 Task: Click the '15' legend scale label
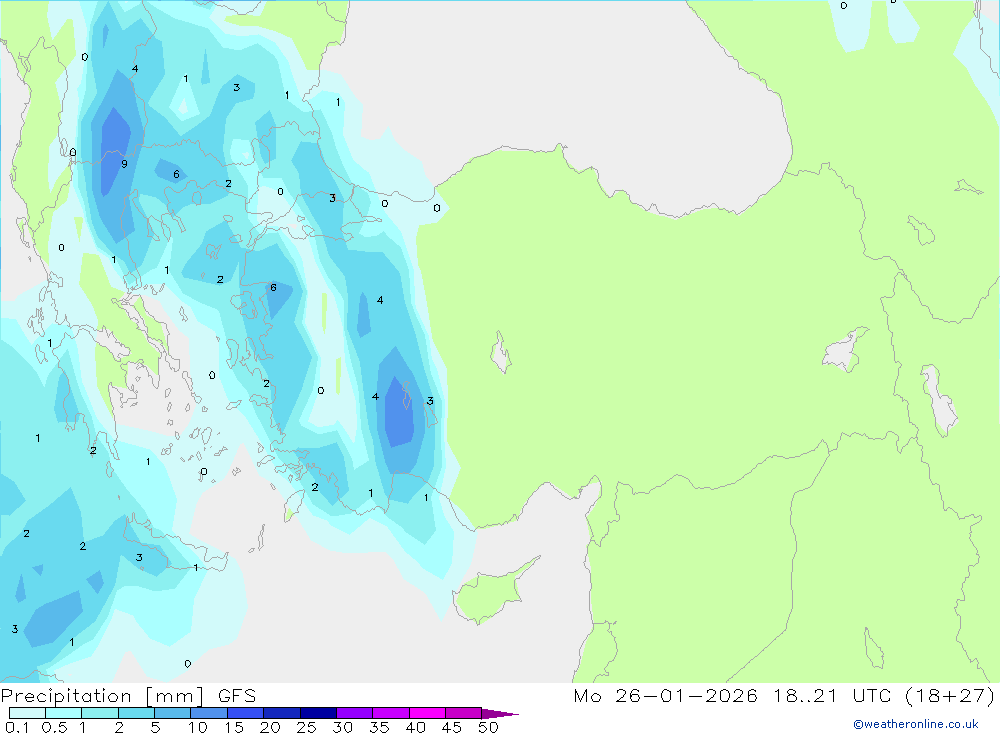coord(234,727)
